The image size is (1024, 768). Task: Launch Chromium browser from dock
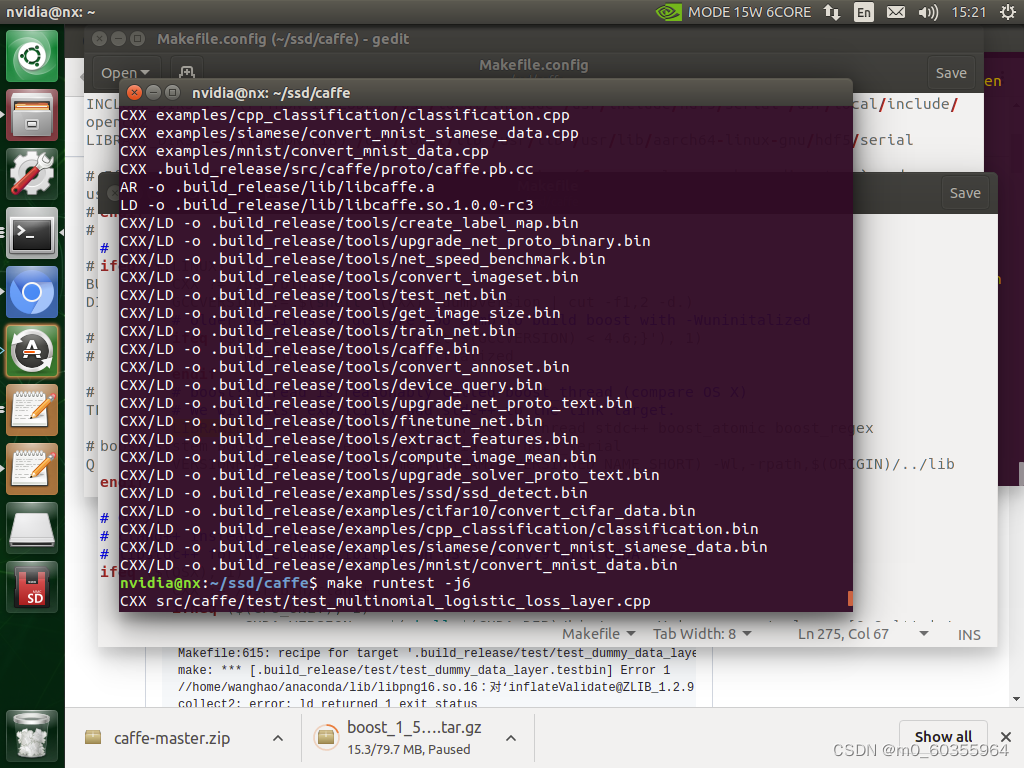click(32, 292)
